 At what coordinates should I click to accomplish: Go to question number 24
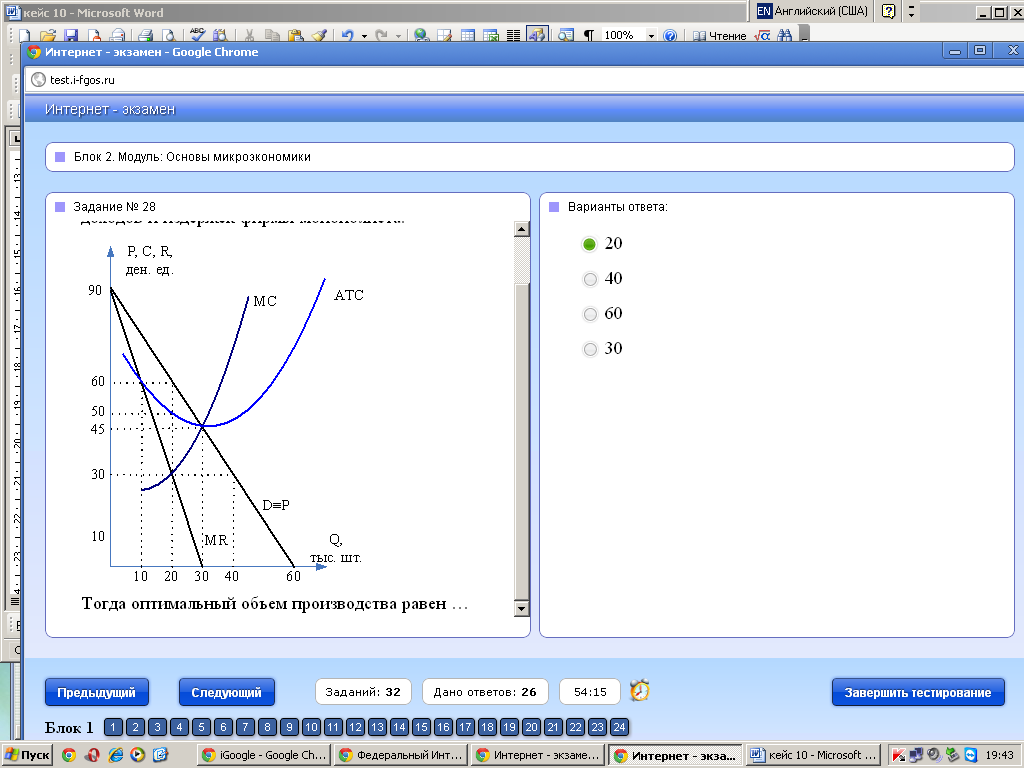coord(619,727)
